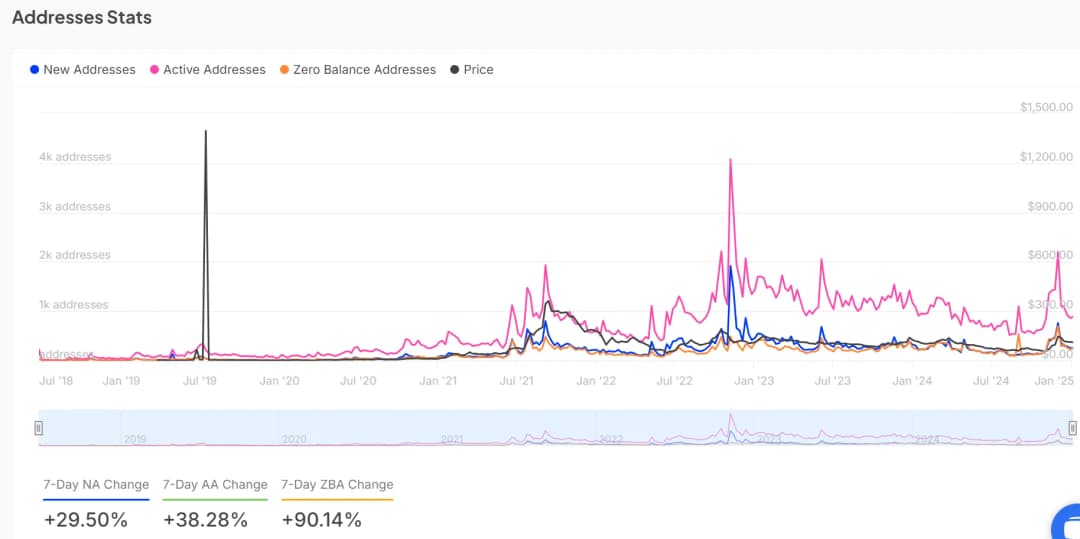Select the 7-Day NA Change tab
Screen dimensions: 1080x539
tap(96, 485)
